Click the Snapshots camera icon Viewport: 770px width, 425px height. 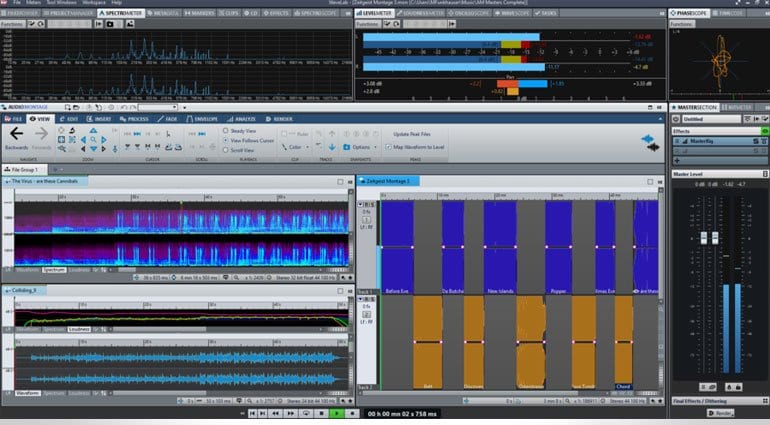click(x=347, y=147)
